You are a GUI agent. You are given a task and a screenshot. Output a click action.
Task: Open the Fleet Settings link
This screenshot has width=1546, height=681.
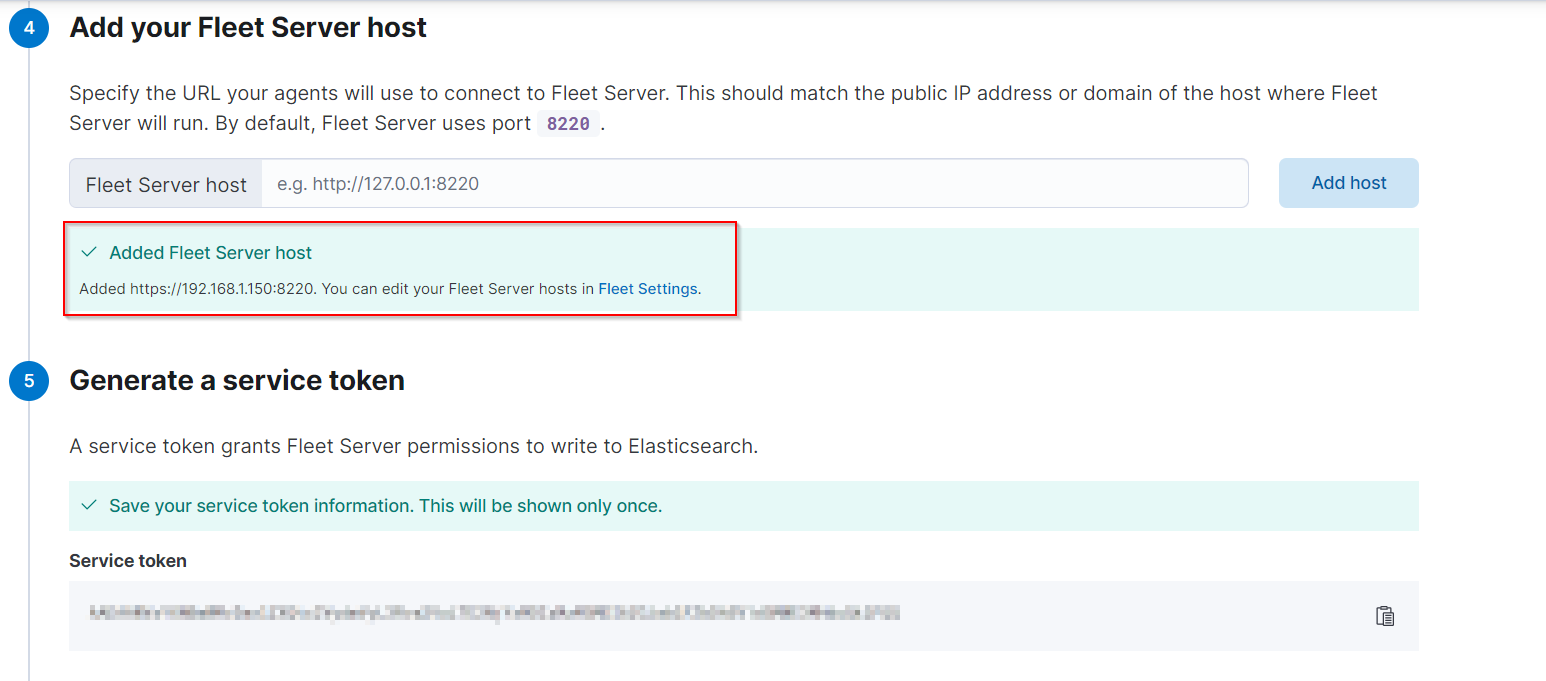click(x=648, y=289)
